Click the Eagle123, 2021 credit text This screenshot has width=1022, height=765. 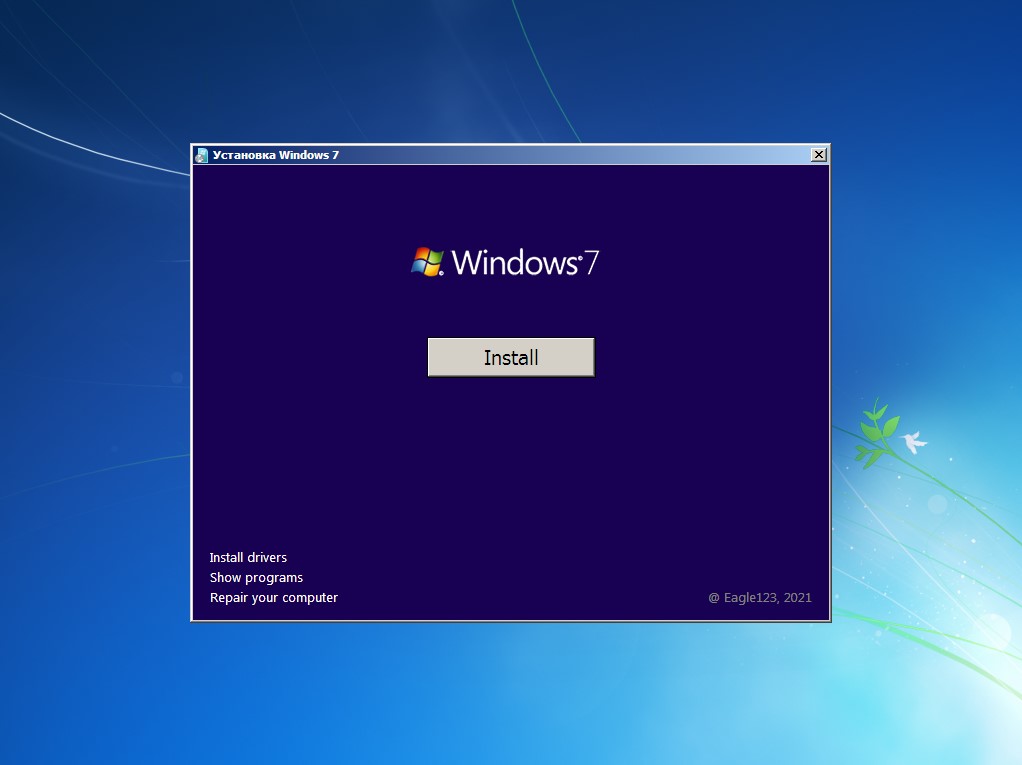pos(760,598)
